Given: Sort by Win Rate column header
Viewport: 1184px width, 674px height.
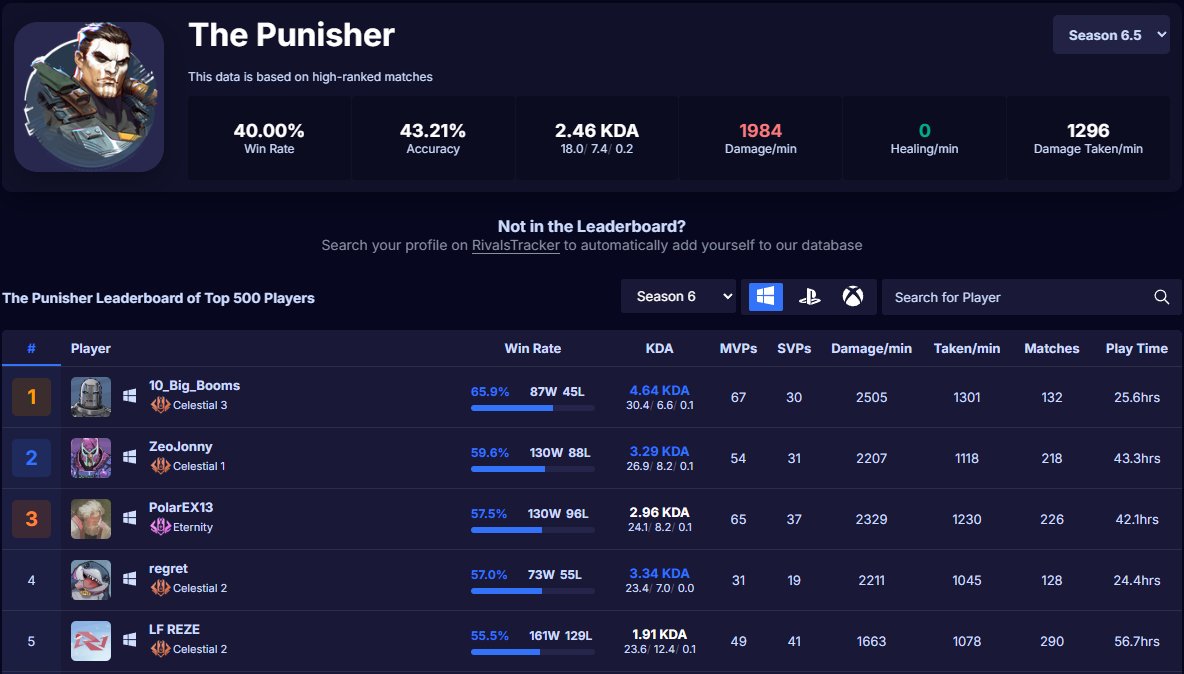Looking at the screenshot, I should [532, 348].
